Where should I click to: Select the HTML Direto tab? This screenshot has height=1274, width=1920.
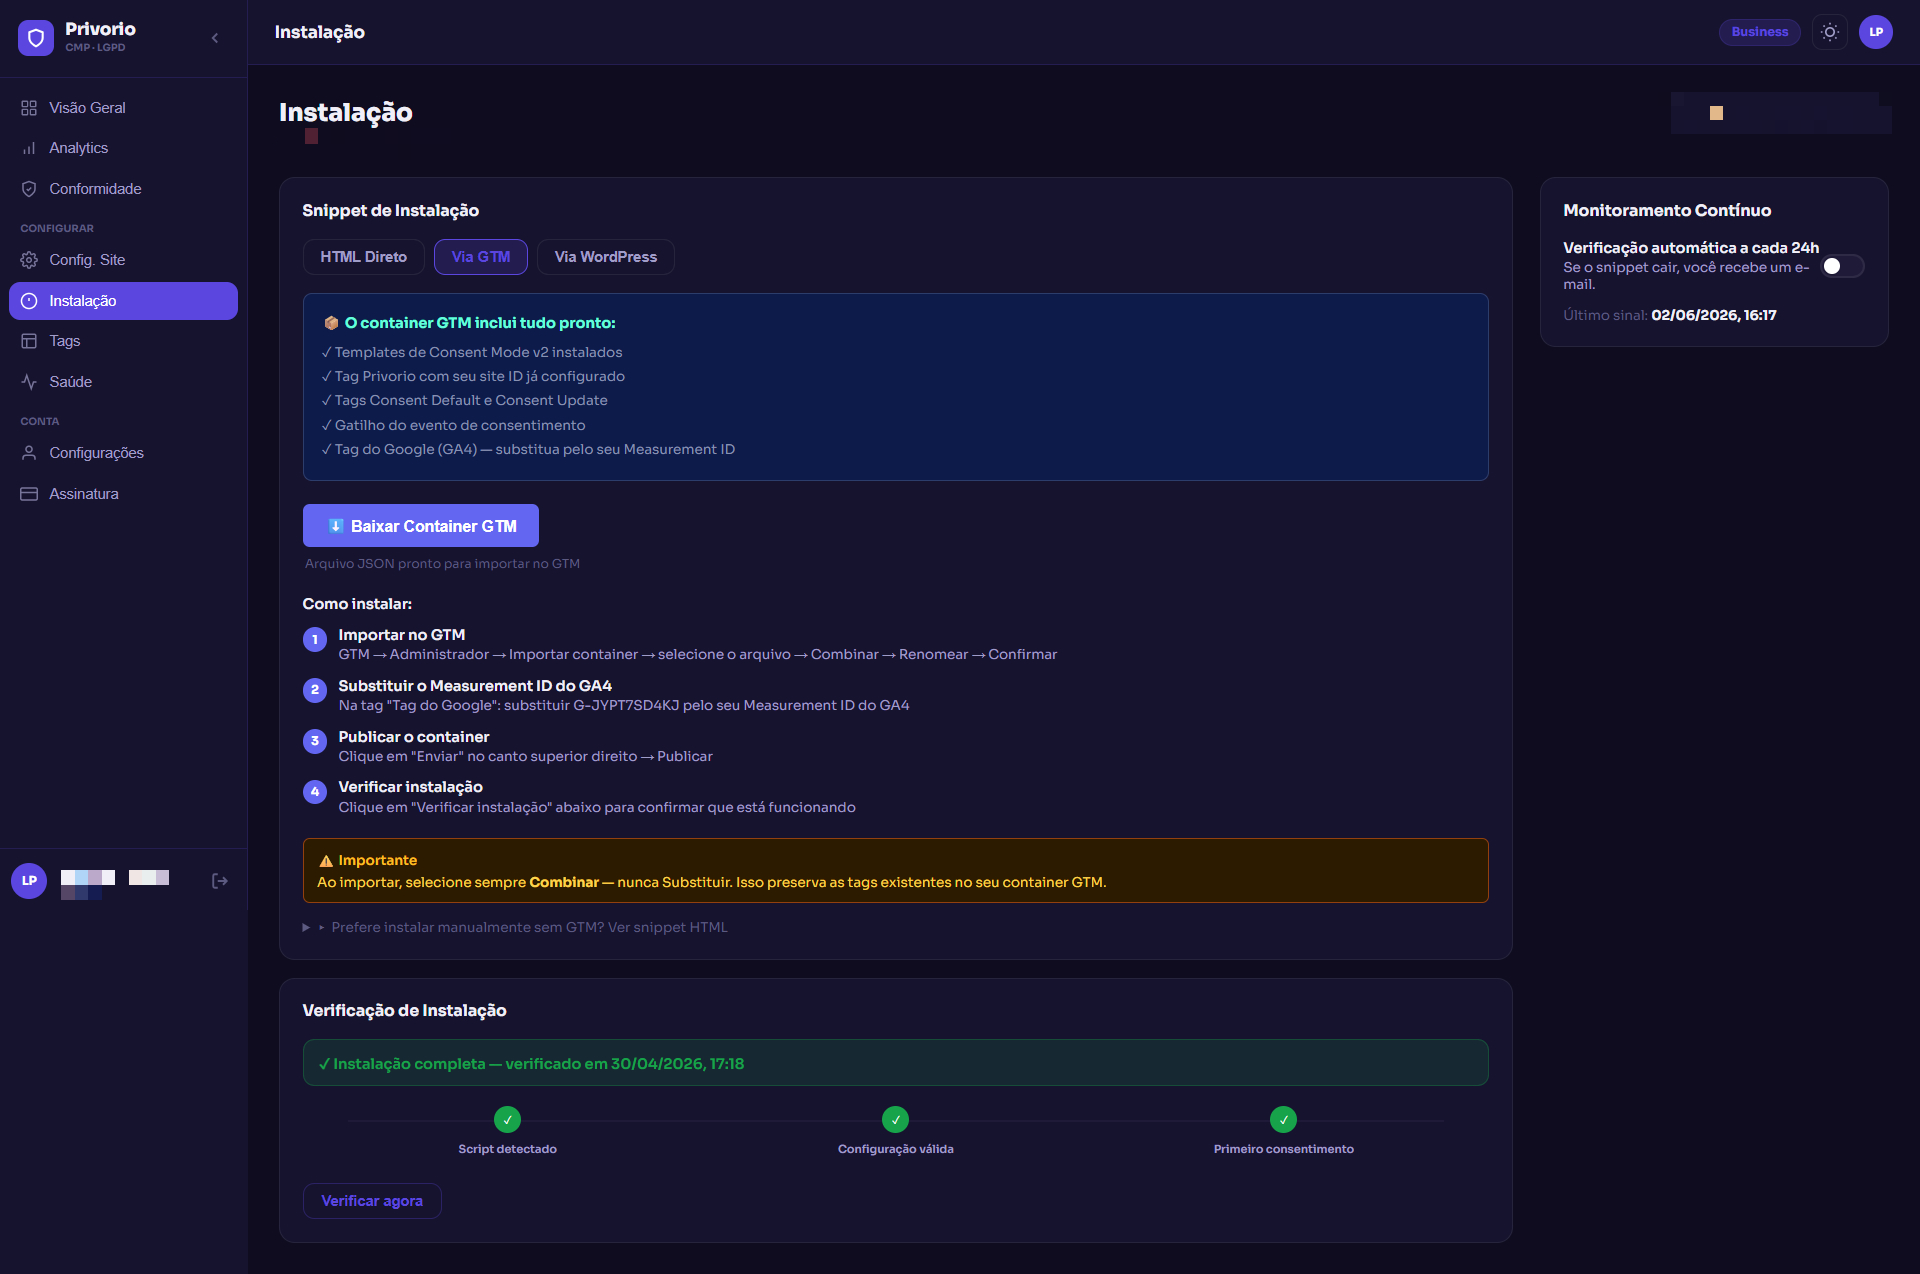(364, 257)
